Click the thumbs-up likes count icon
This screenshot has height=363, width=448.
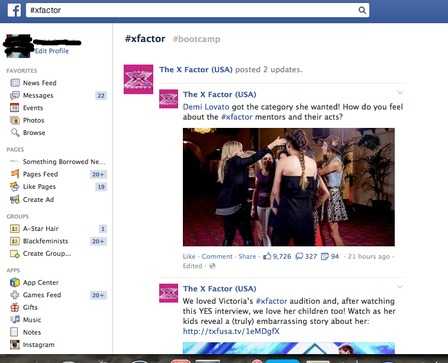(267, 256)
